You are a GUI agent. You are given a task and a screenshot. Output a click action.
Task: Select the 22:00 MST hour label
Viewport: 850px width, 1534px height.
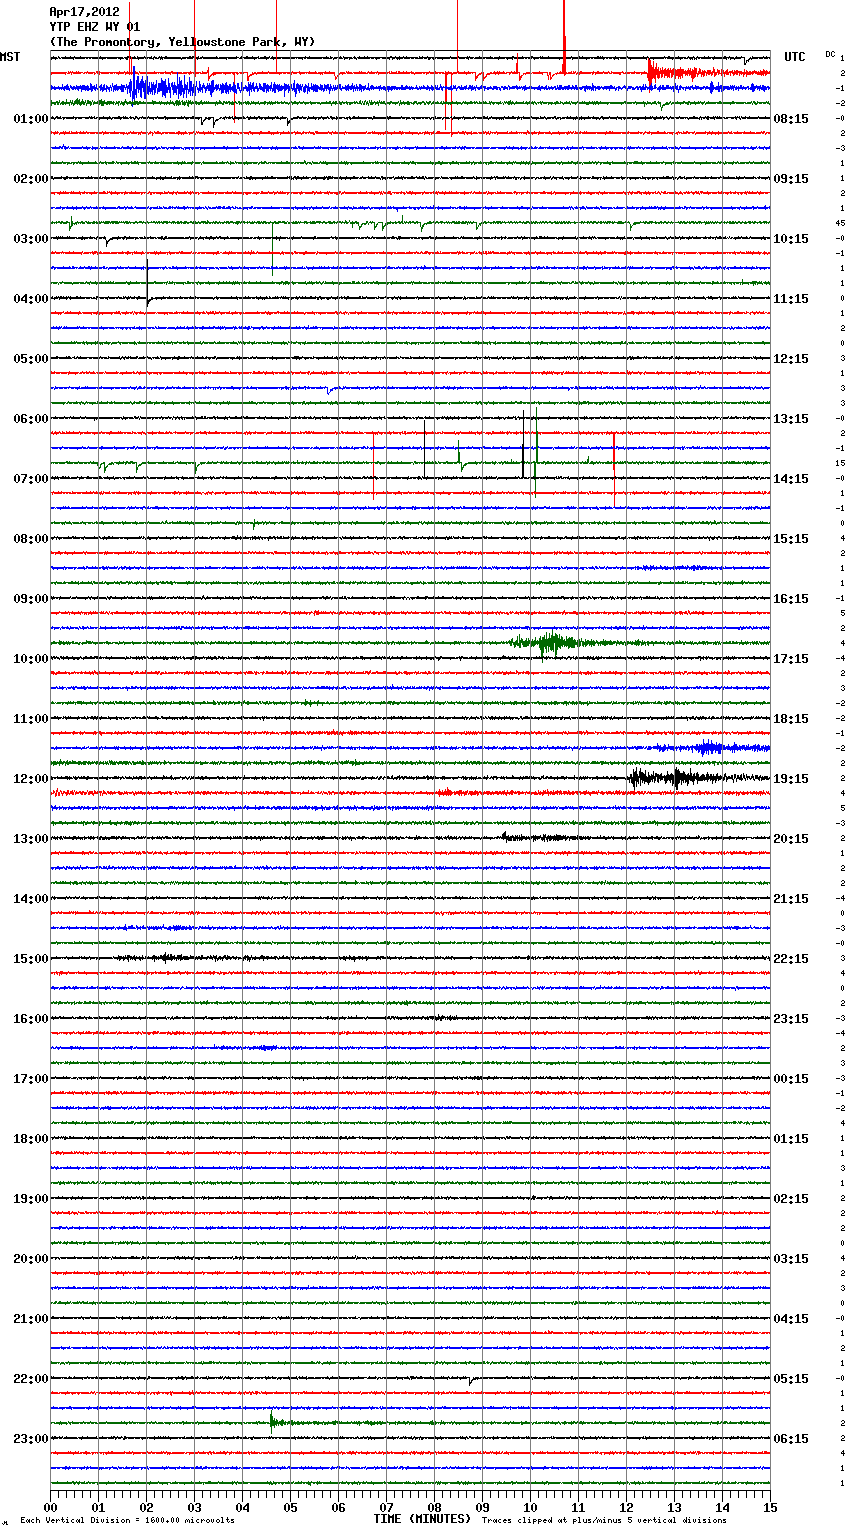pos(31,1379)
